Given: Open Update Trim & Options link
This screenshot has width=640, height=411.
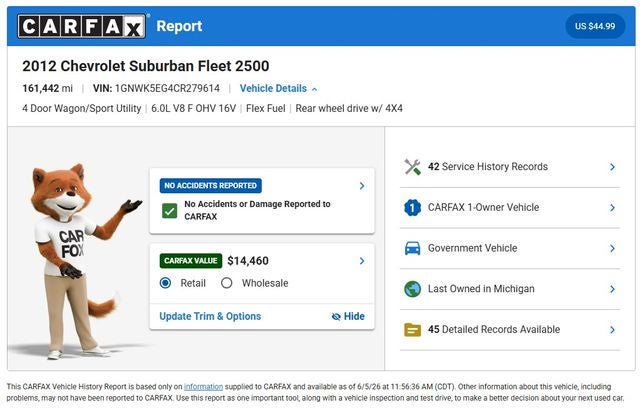Looking at the screenshot, I should 210,317.
